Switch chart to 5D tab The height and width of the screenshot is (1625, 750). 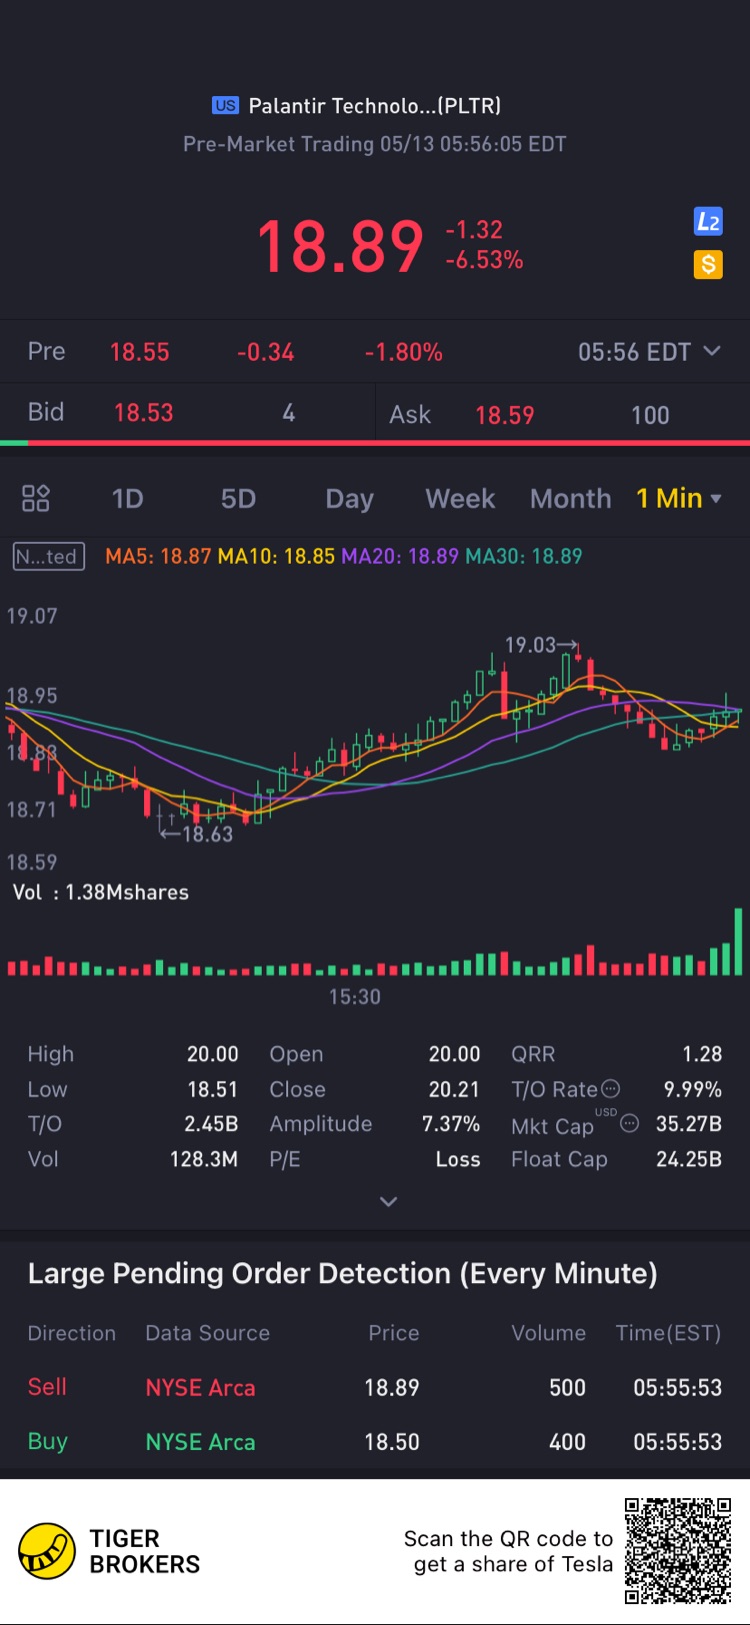tap(238, 498)
